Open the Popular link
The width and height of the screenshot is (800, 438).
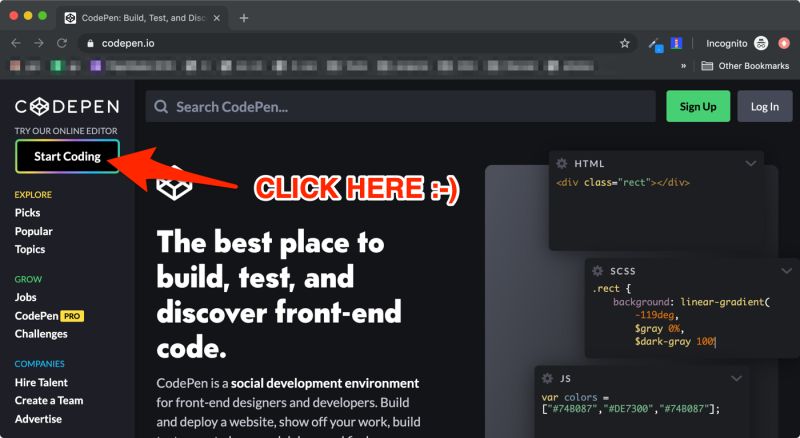(x=34, y=231)
